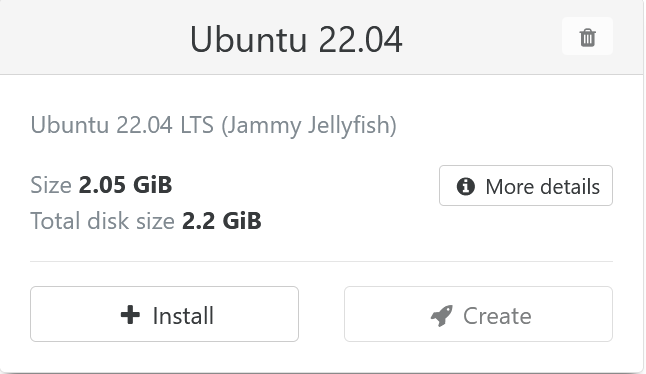Click the word Create on the button

tap(497, 316)
